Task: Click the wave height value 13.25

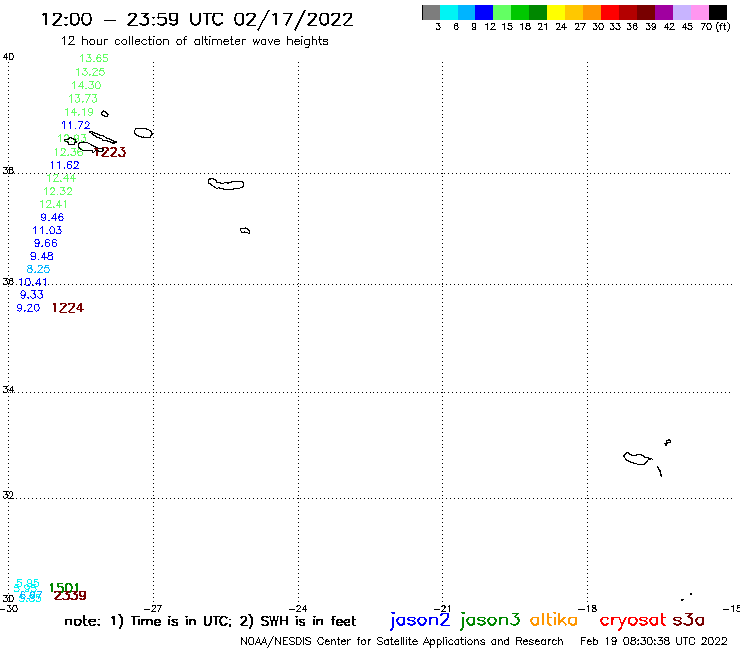Action: (x=90, y=72)
